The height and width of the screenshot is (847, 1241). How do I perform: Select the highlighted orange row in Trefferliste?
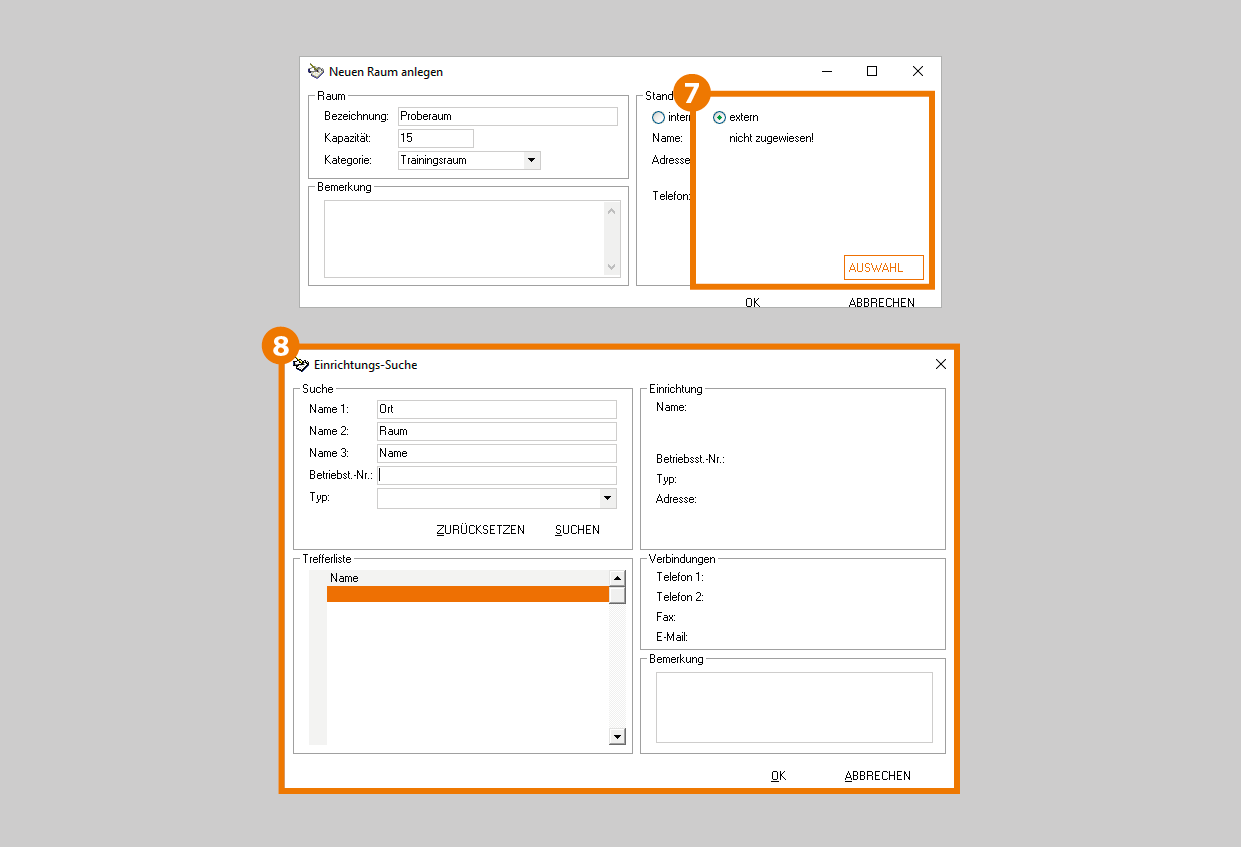467,594
